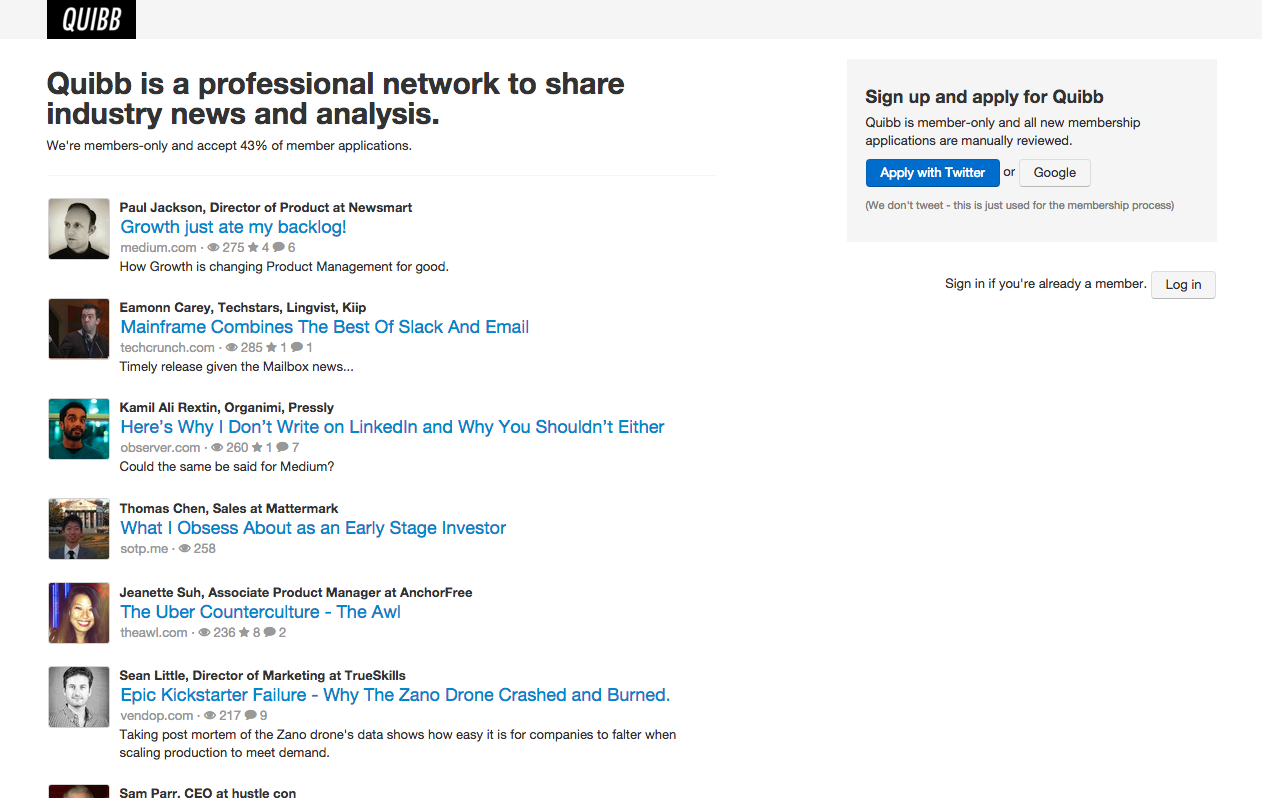Viewport: 1262px width, 798px height.
Task: Open 'The Uber Counterculture - The Awl' link
Action: (x=260, y=612)
